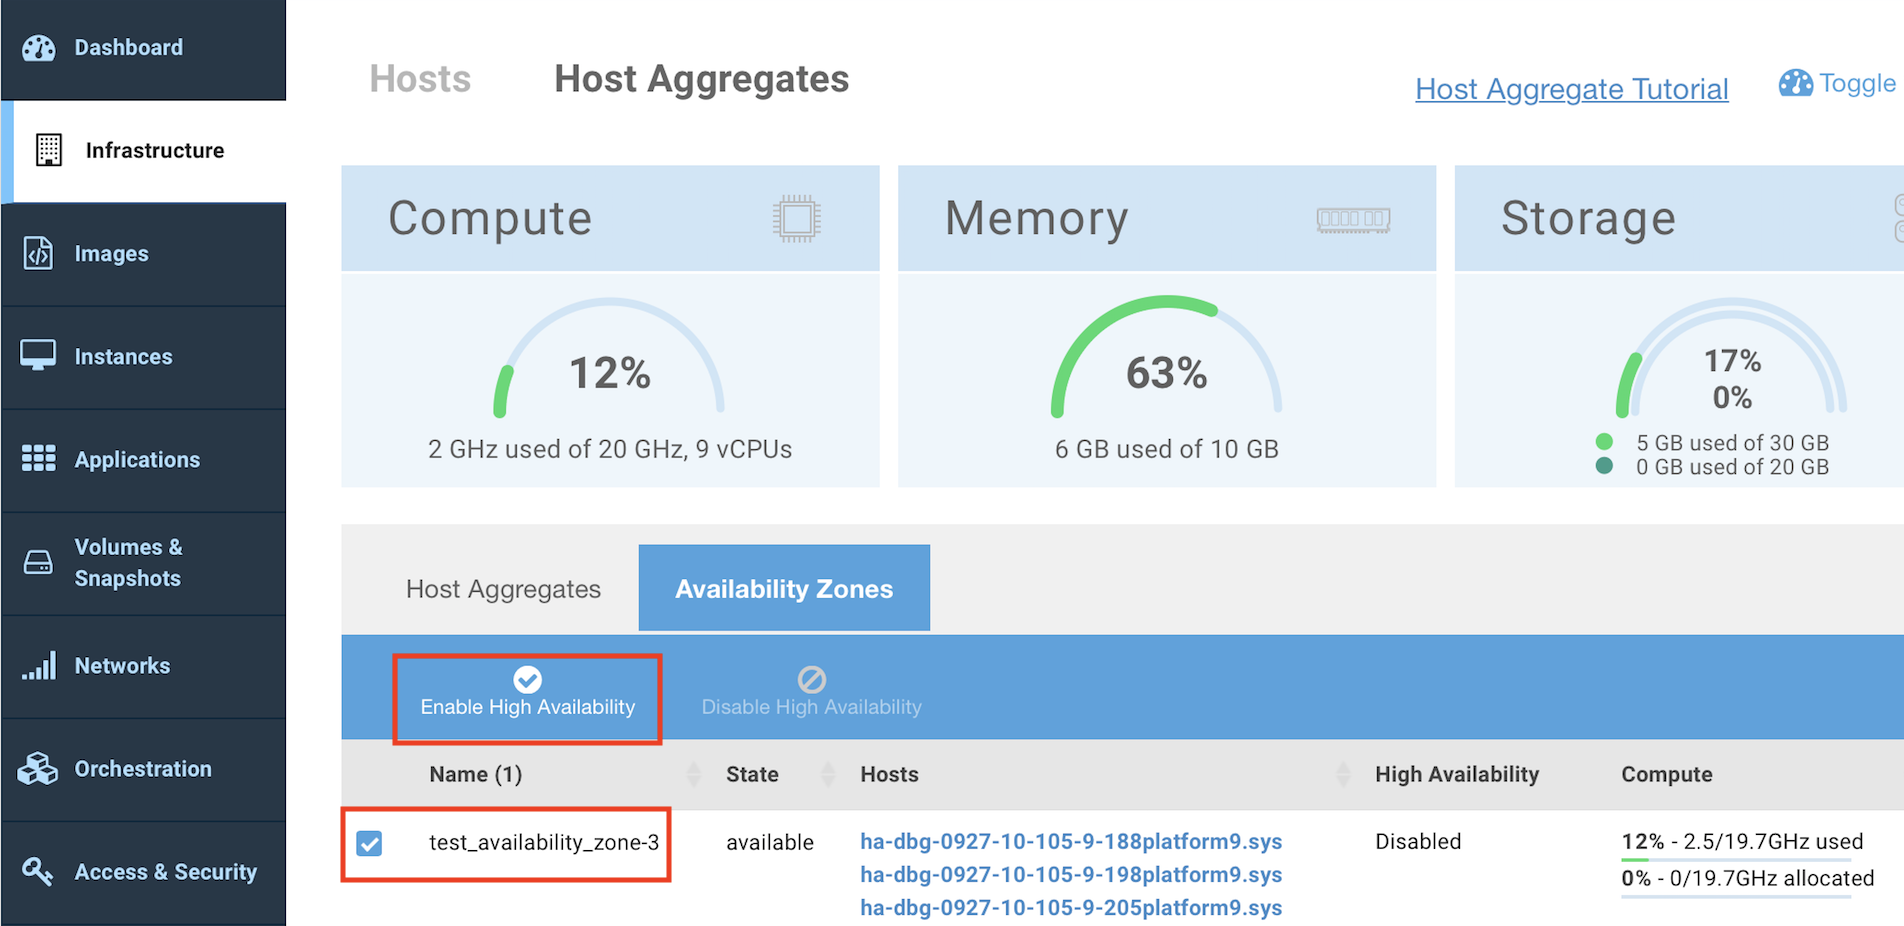Sort by the Name column arrows
This screenshot has width=1904, height=926.
pos(693,774)
